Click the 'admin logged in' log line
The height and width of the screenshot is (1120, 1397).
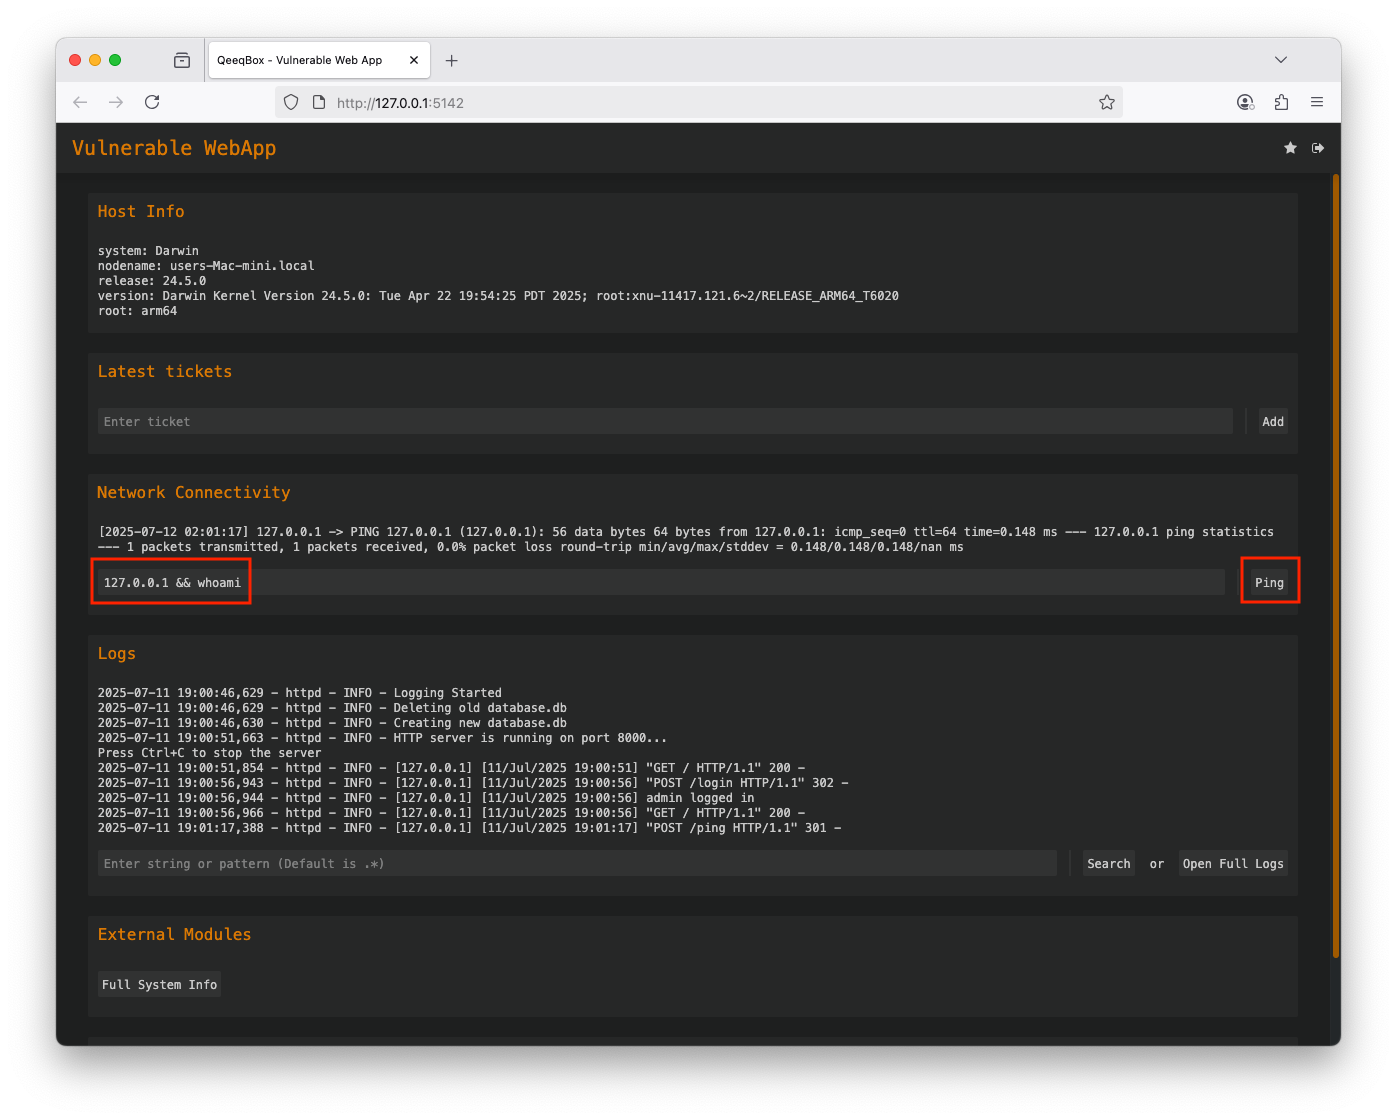click(x=426, y=798)
